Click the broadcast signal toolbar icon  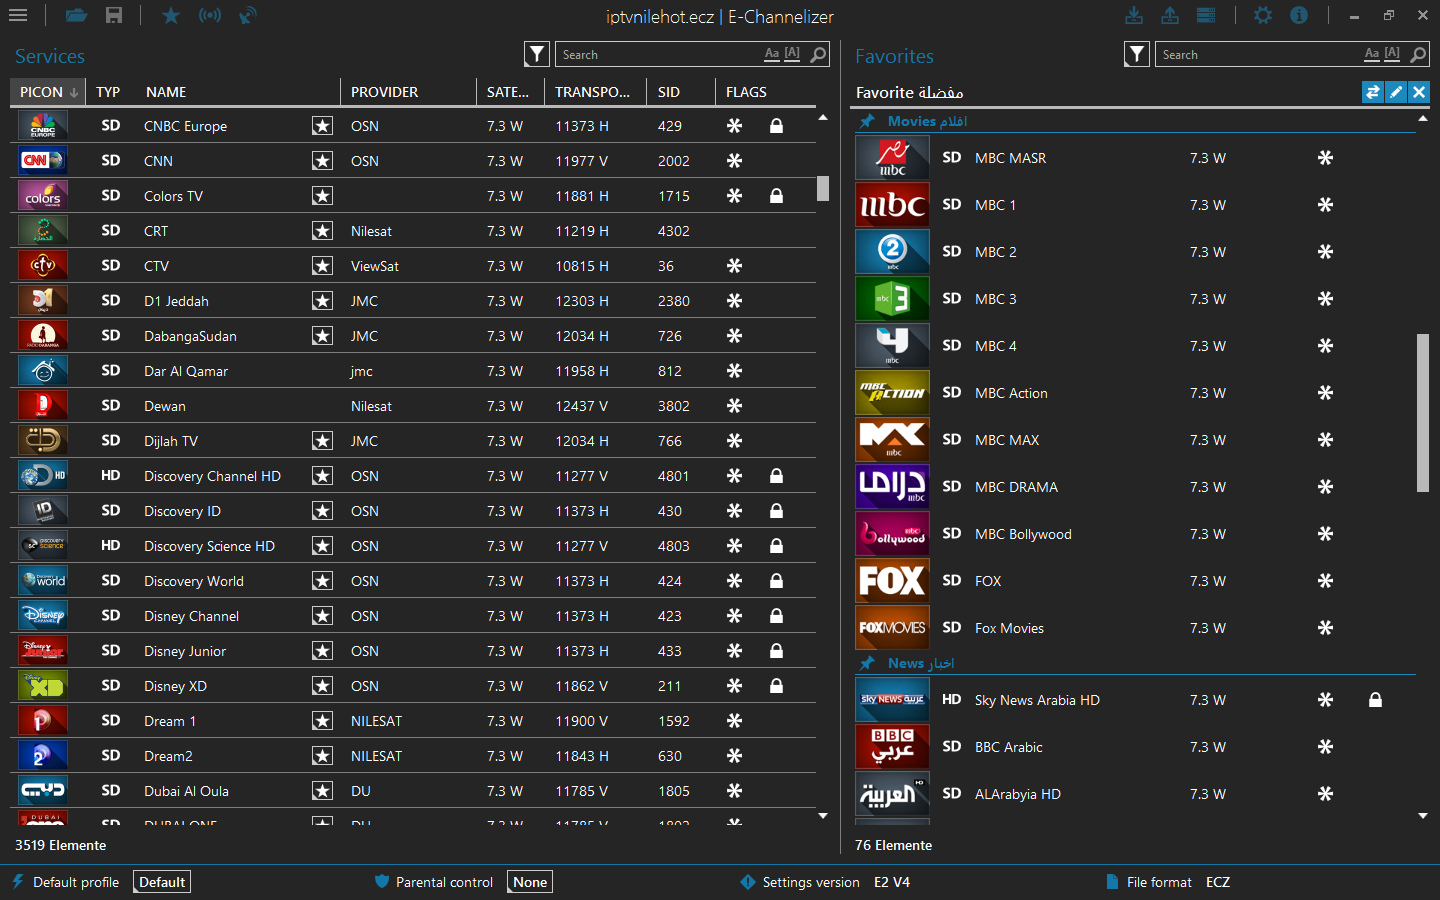click(210, 15)
